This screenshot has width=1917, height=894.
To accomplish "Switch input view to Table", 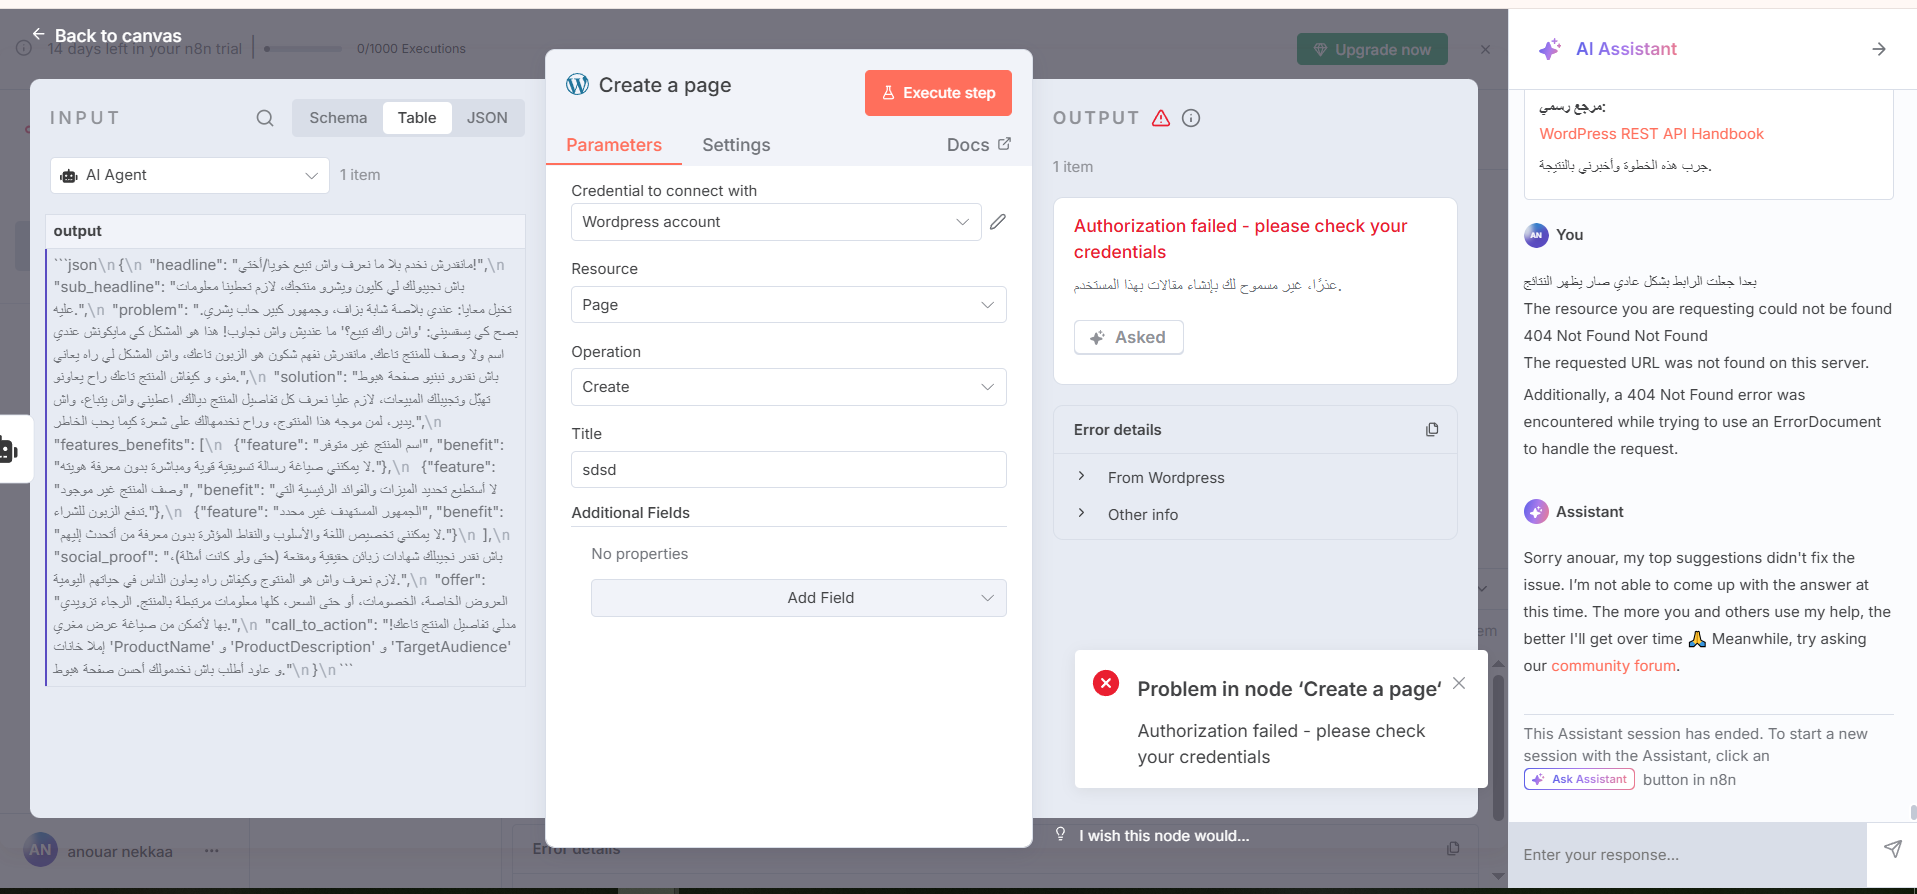I will pos(417,118).
